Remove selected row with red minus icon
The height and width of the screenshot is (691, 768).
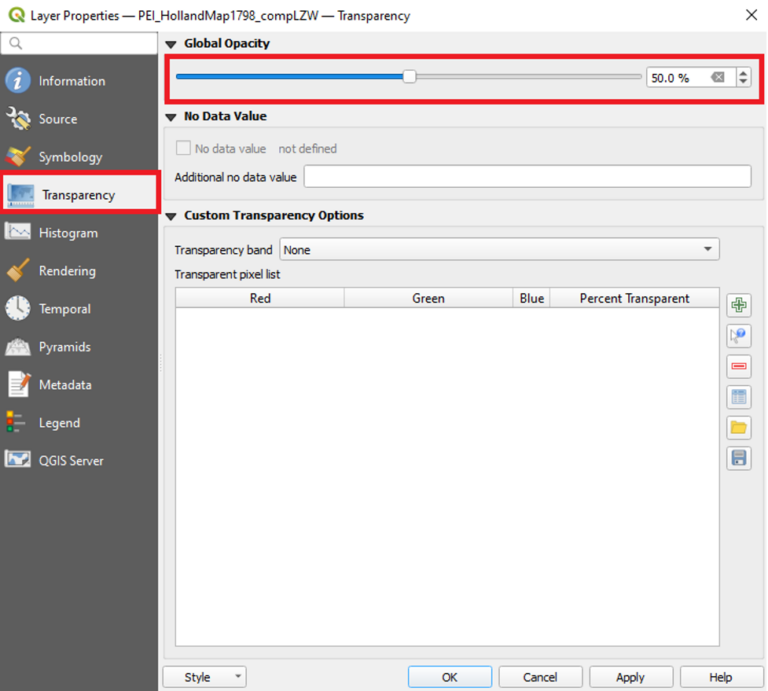[739, 367]
